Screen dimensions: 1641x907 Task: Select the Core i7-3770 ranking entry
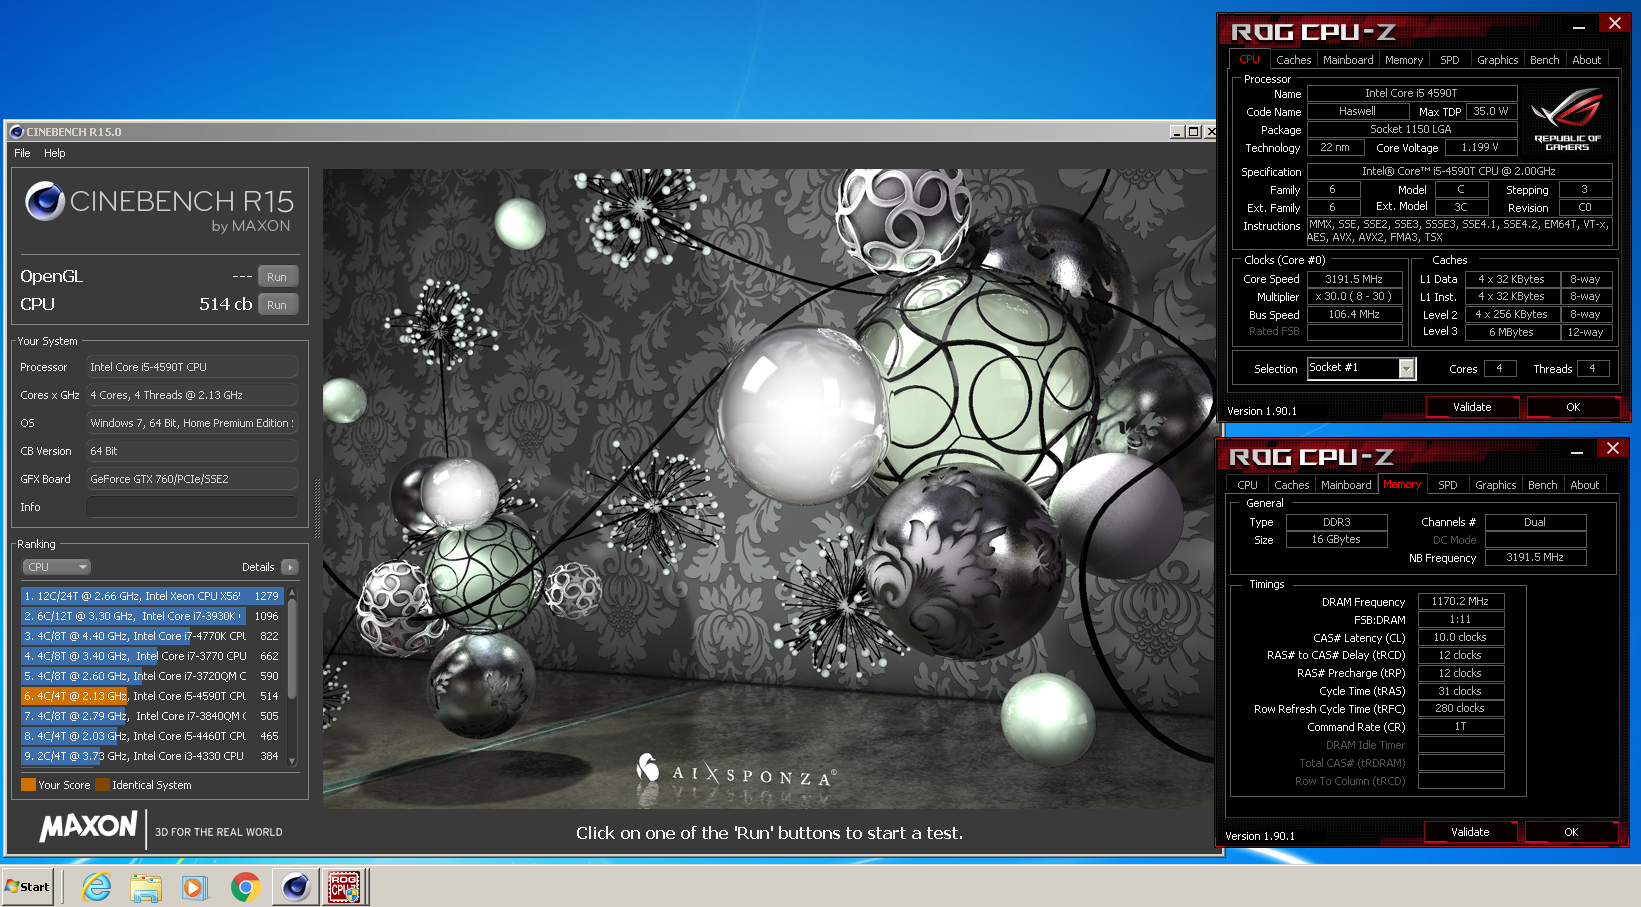pyautogui.click(x=152, y=656)
